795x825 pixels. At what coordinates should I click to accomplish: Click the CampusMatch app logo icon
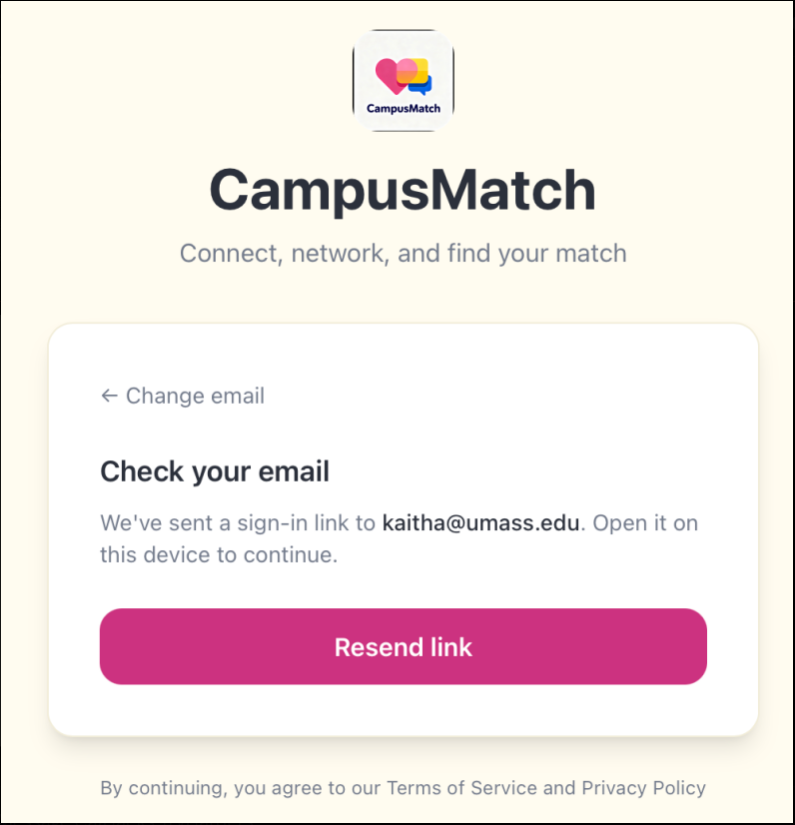click(x=403, y=81)
